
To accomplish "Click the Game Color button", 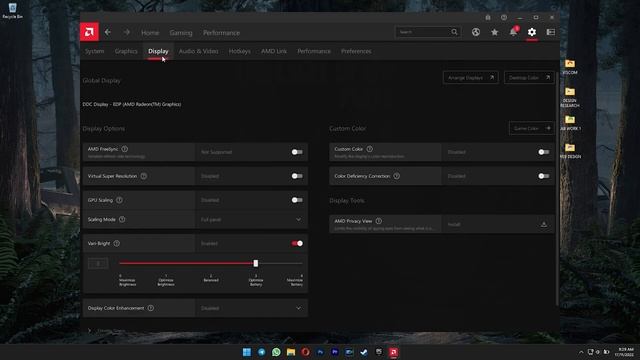I will (531, 128).
